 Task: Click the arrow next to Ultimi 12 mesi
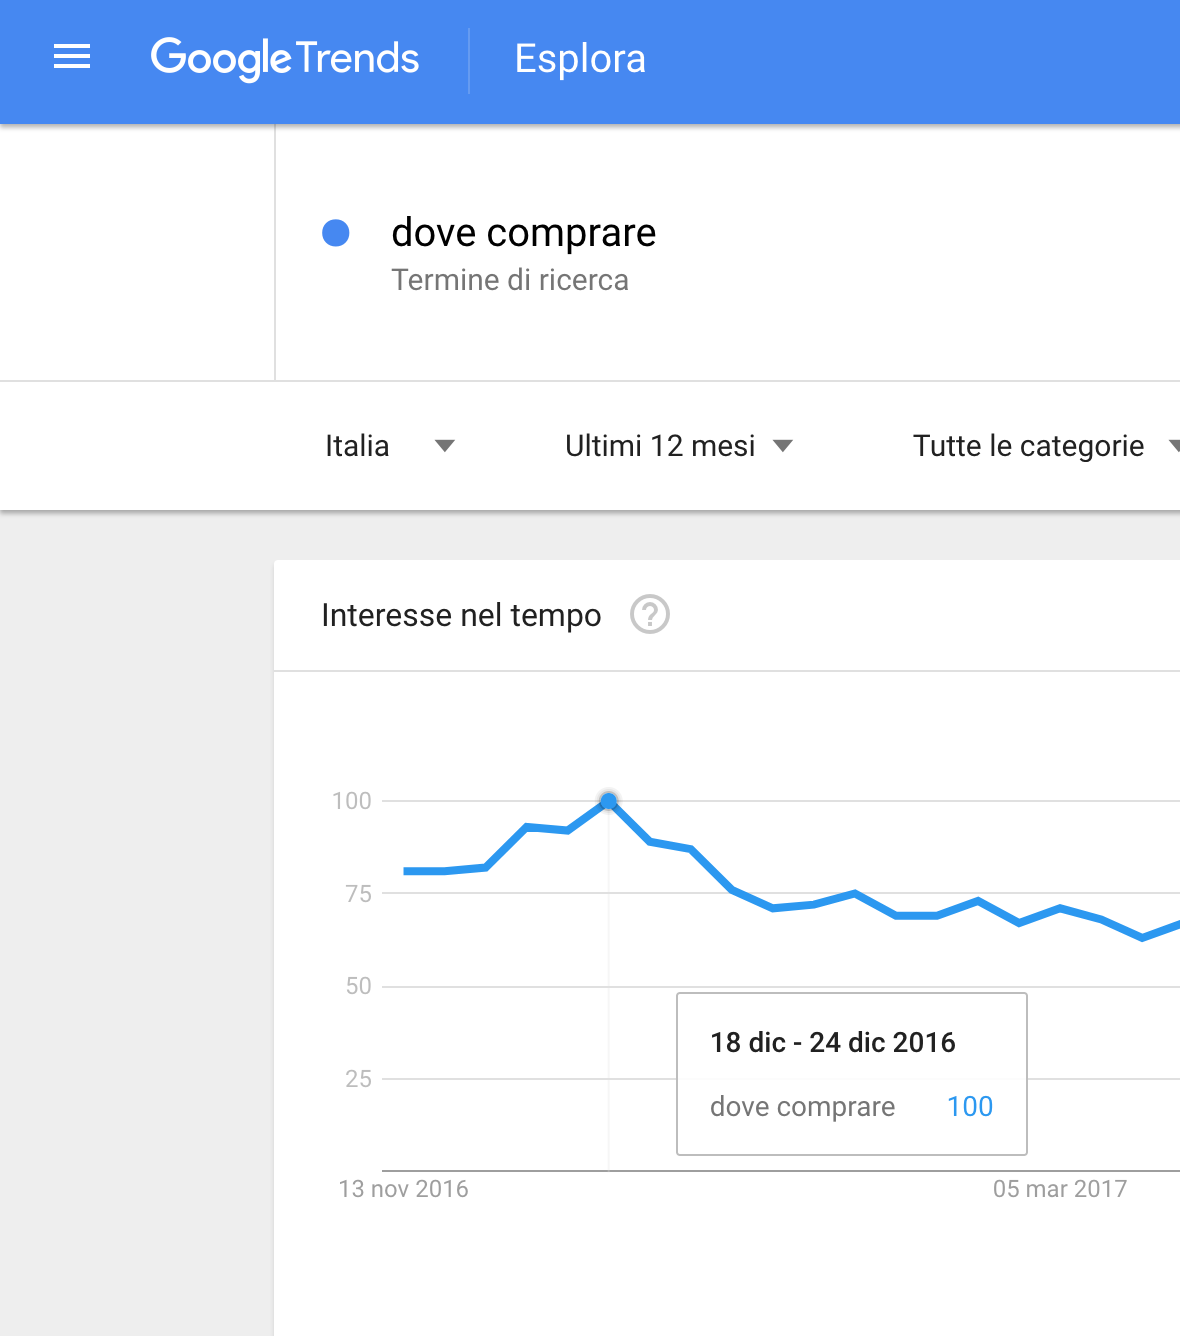[x=783, y=446]
